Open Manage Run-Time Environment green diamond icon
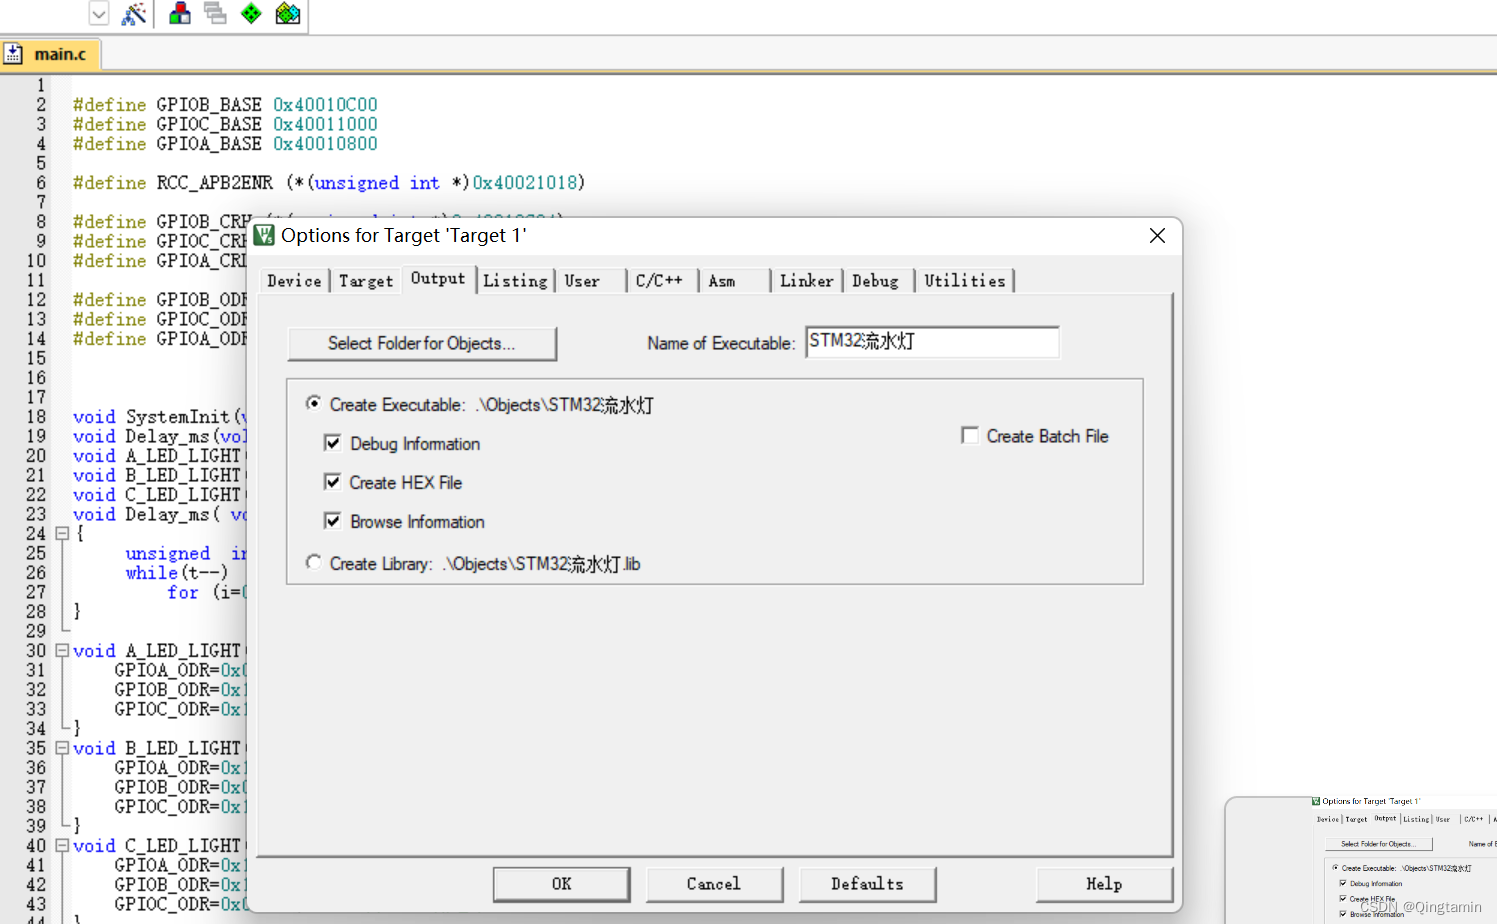The image size is (1497, 924). coord(250,14)
